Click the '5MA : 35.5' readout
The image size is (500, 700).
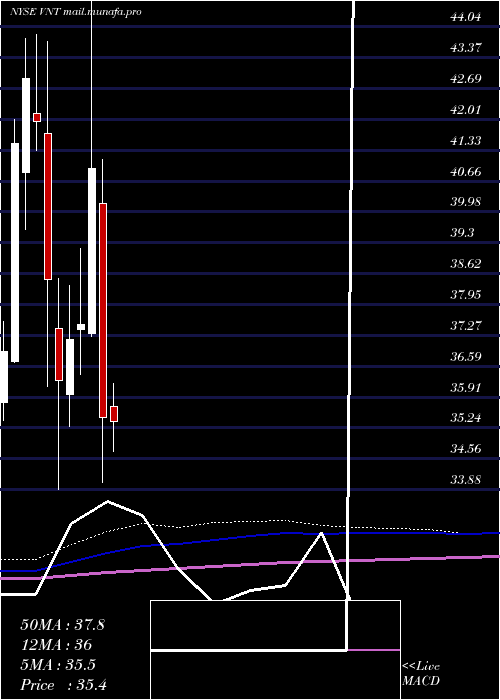tap(58, 665)
